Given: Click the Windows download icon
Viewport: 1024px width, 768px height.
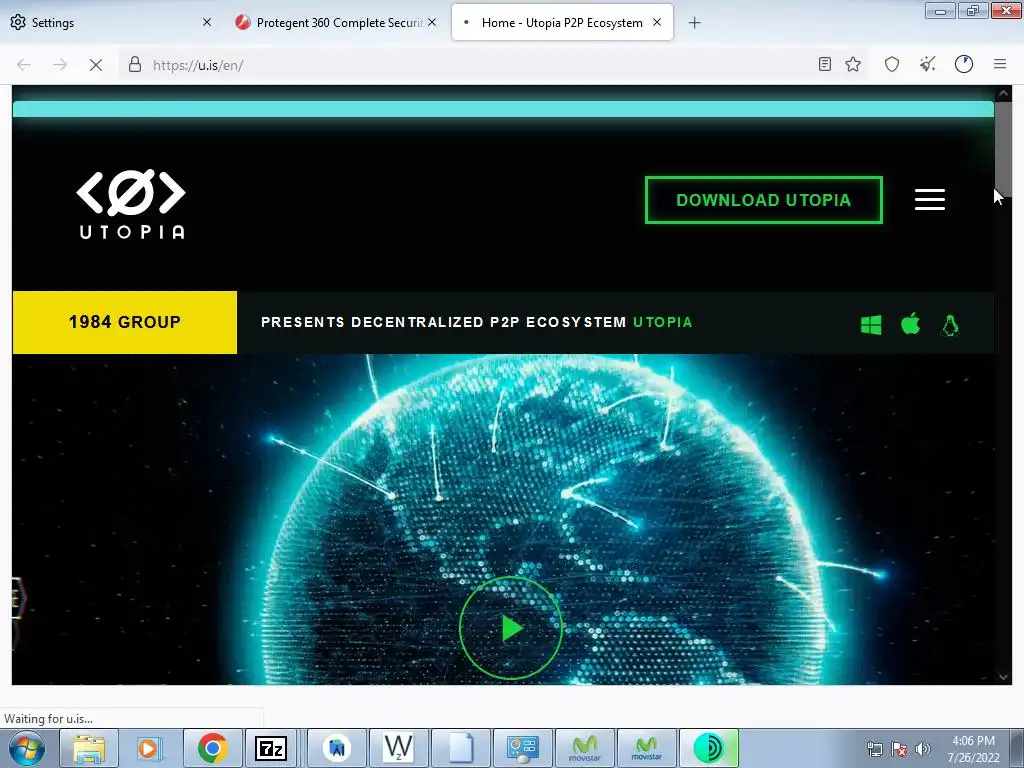Looking at the screenshot, I should click(x=871, y=324).
